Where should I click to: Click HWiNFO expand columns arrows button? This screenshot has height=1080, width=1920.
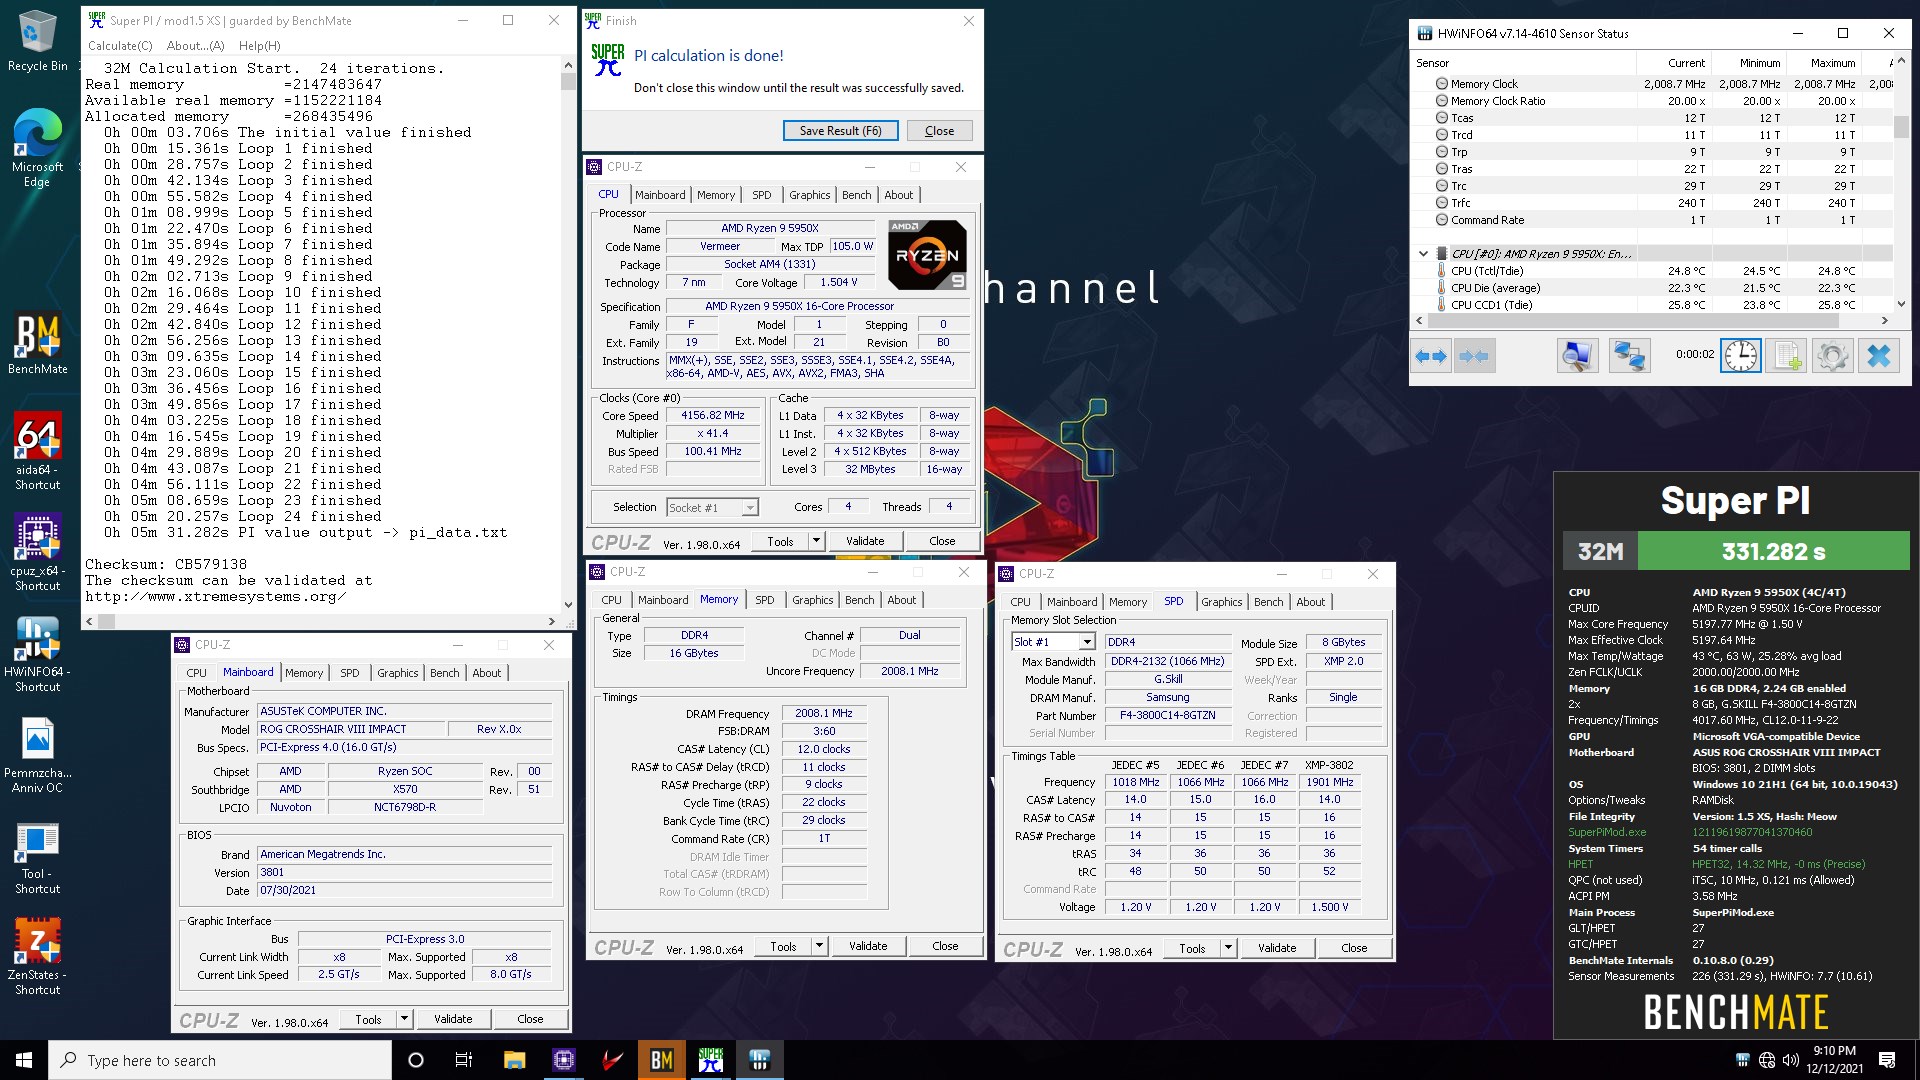click(x=1432, y=356)
